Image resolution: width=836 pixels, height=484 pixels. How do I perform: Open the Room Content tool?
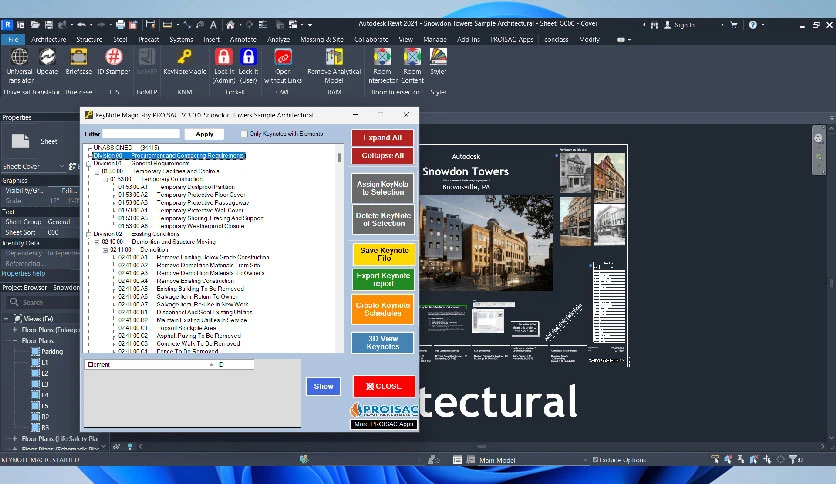(x=412, y=58)
